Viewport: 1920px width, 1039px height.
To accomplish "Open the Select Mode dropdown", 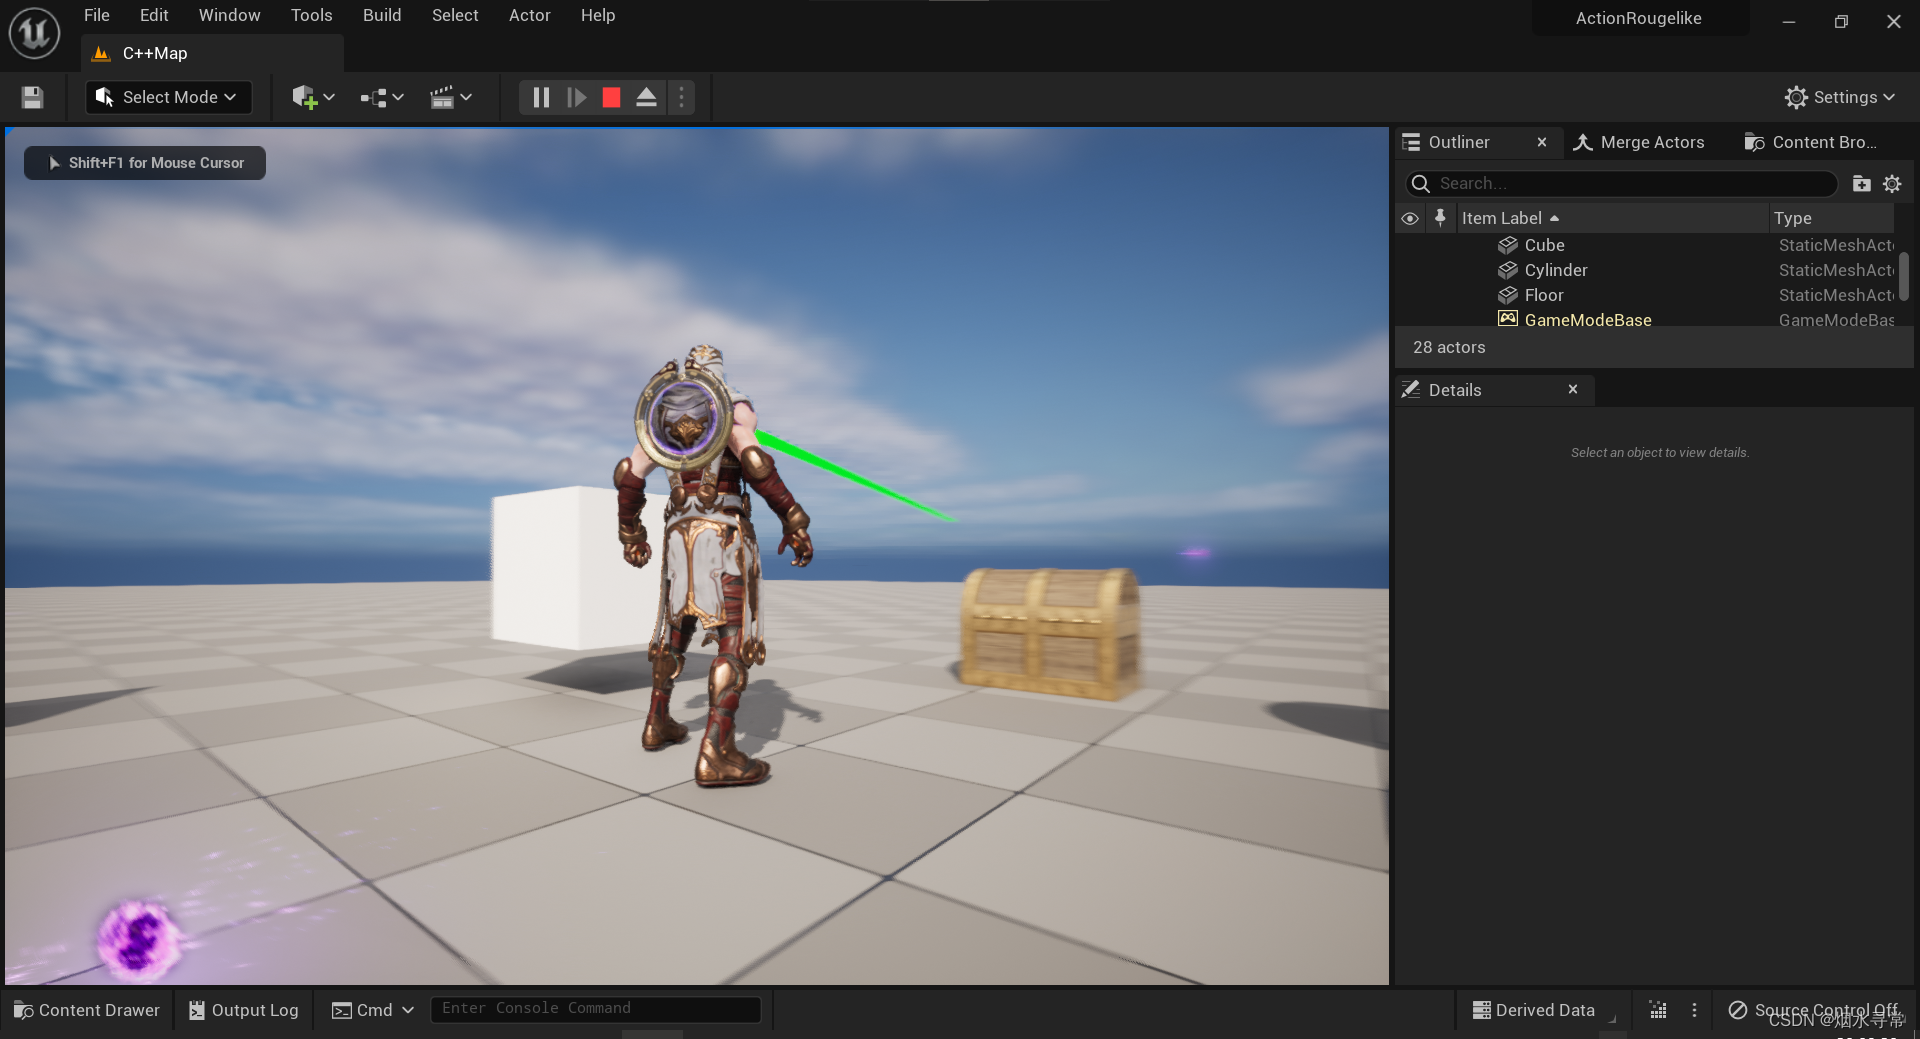I will (167, 97).
